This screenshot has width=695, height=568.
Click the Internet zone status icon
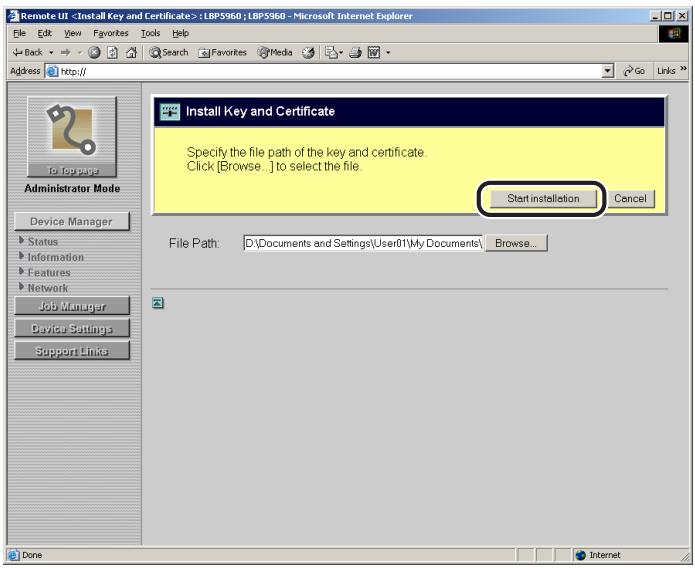pos(580,555)
